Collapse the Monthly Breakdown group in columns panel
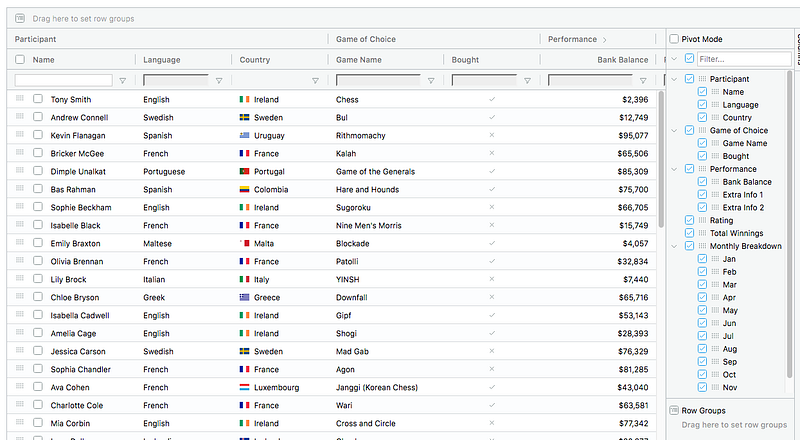This screenshot has width=800, height=440. (675, 246)
